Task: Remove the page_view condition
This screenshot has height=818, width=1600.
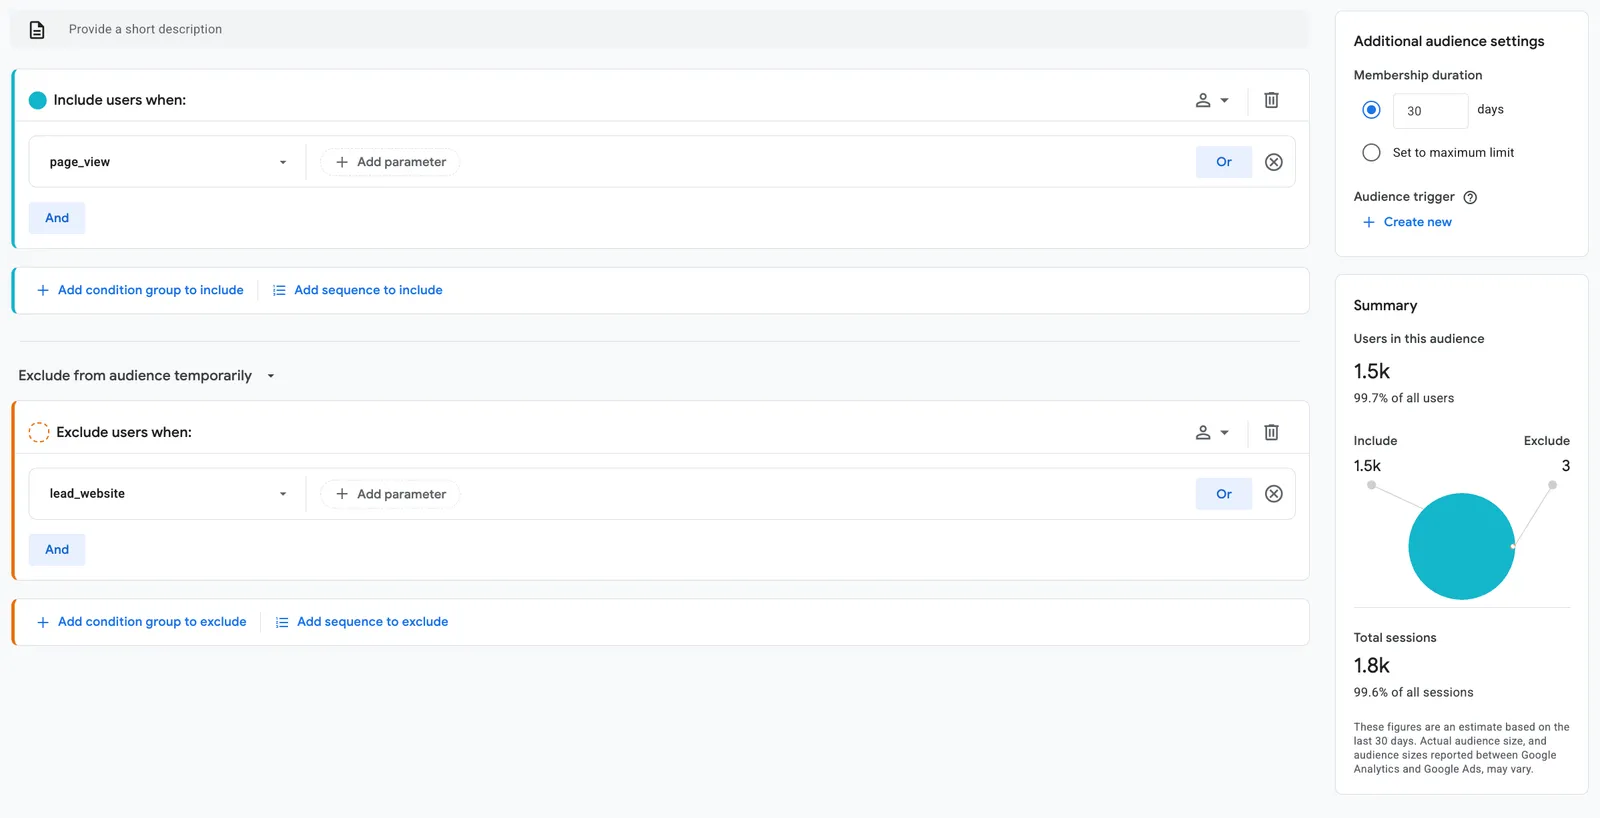Action: (1274, 162)
